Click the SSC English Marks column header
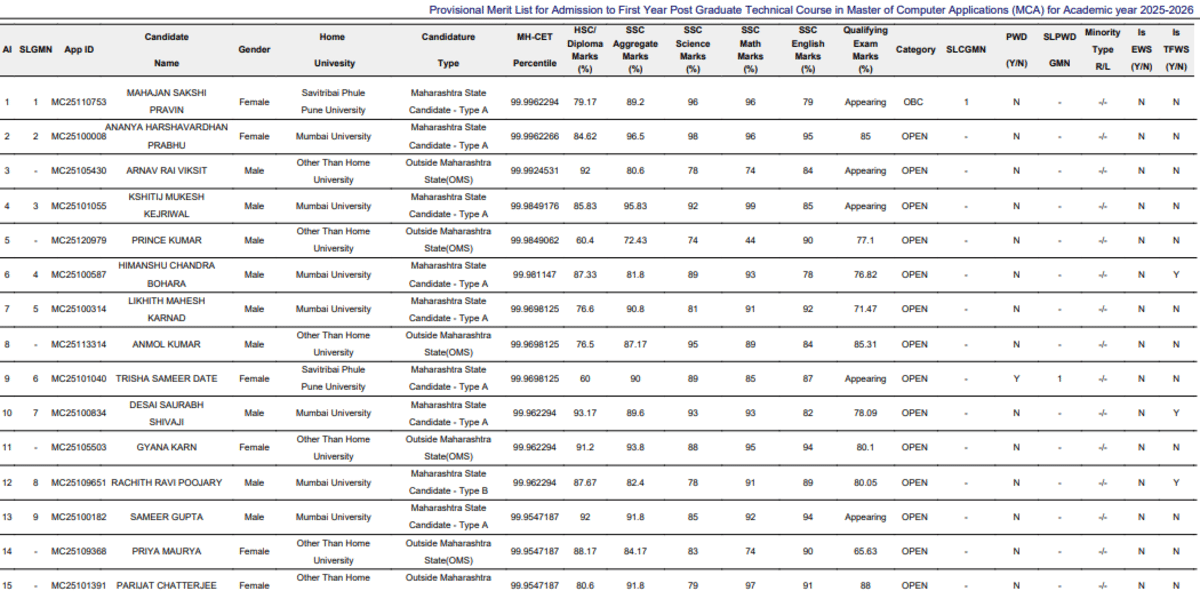 pos(808,50)
